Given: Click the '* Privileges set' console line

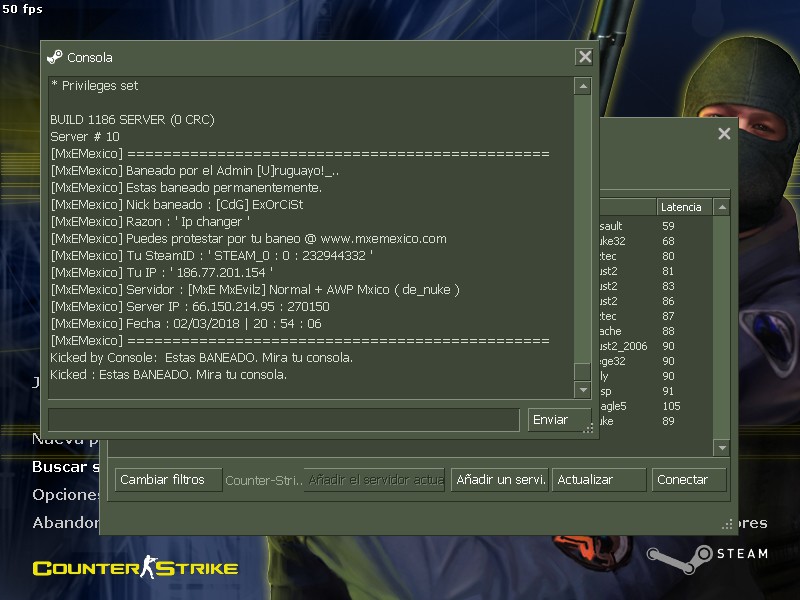Looking at the screenshot, I should point(95,86).
